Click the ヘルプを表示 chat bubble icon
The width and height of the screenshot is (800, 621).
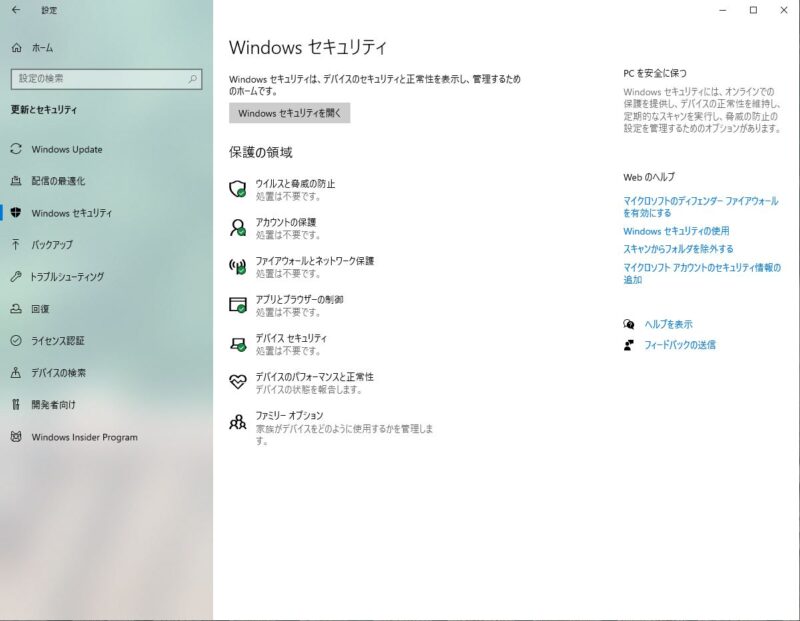pyautogui.click(x=629, y=324)
